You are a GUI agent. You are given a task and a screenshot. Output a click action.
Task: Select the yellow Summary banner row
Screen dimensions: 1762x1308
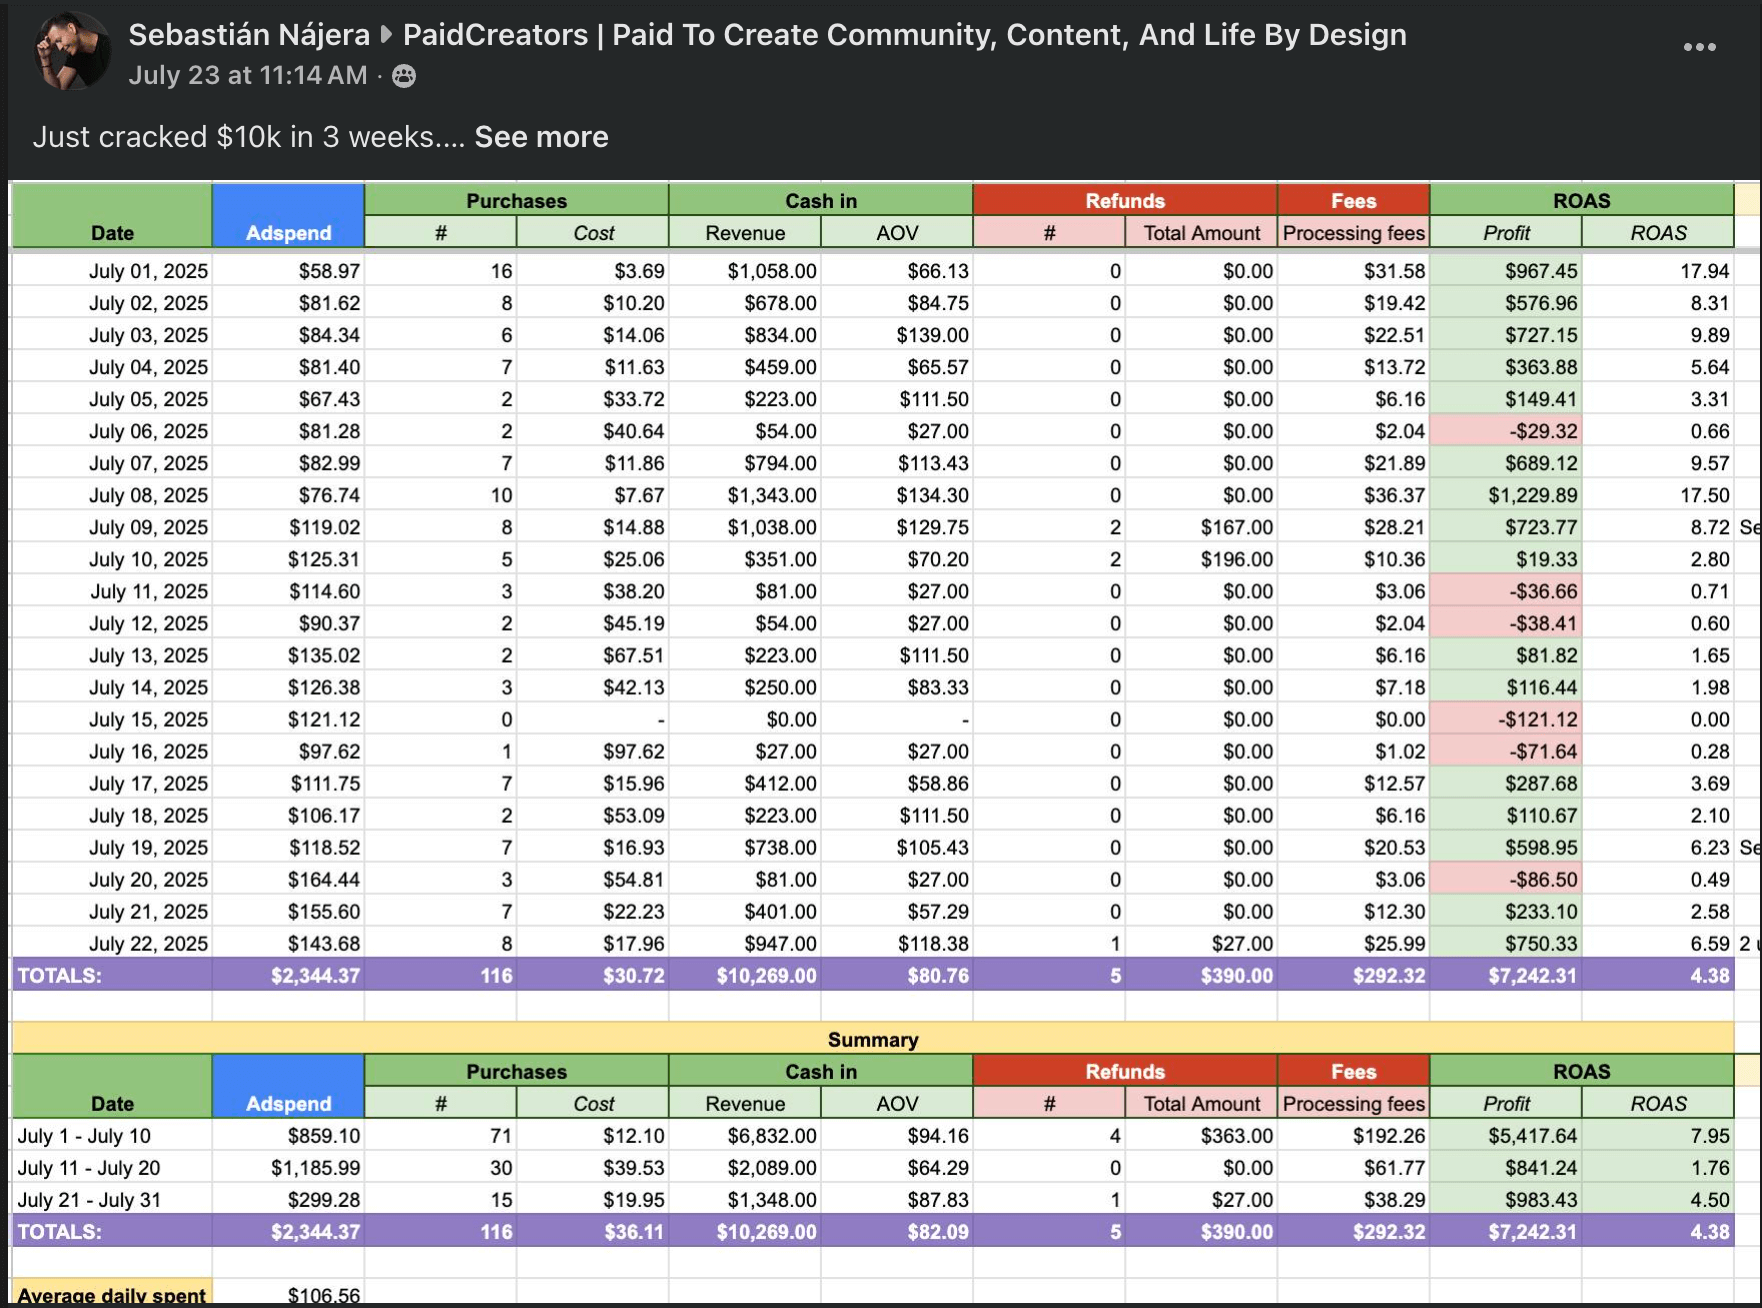pos(872,1039)
